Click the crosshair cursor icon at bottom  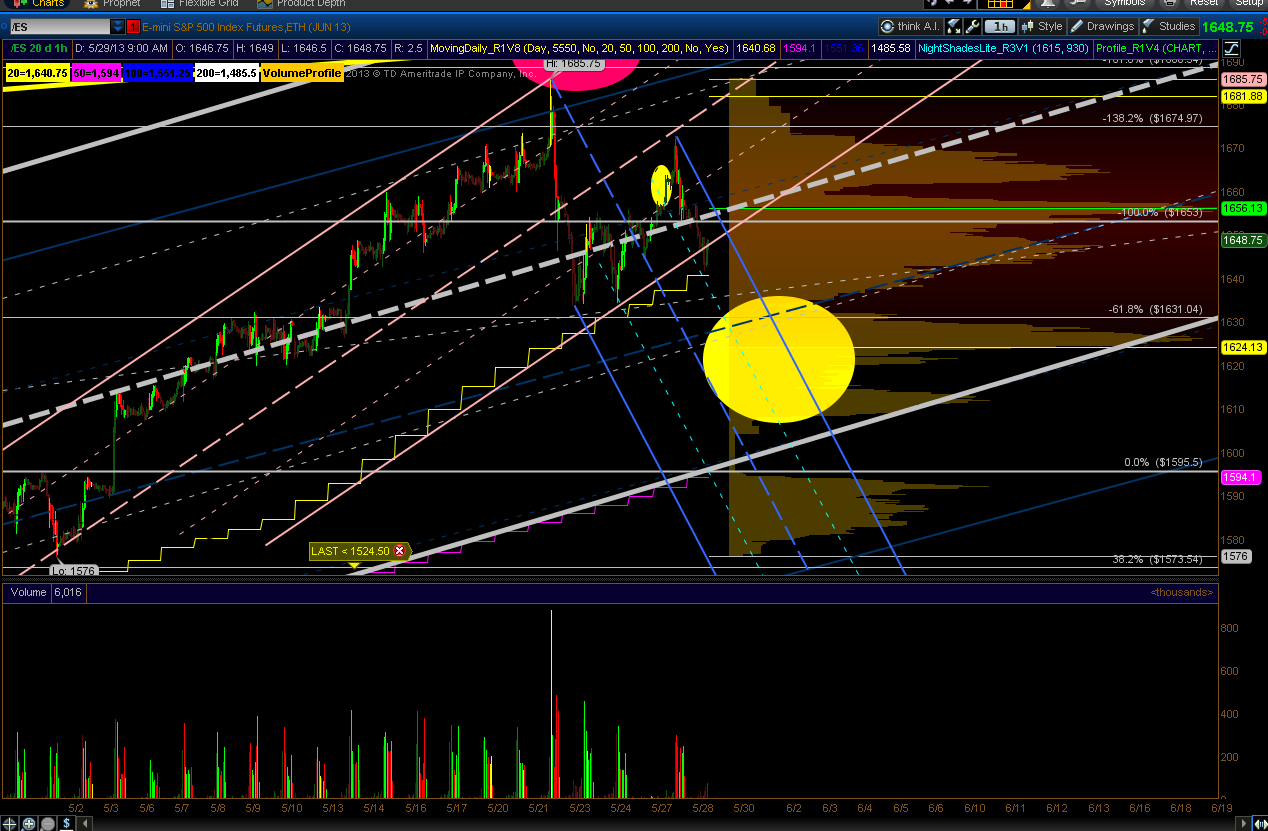[11, 824]
